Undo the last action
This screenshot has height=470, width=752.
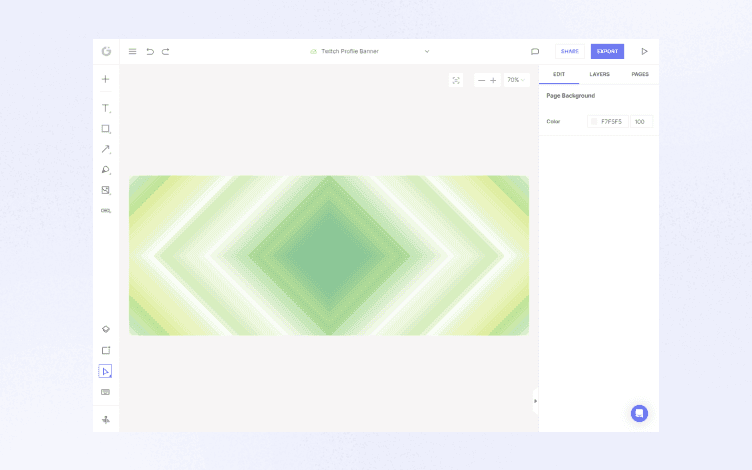click(150, 51)
